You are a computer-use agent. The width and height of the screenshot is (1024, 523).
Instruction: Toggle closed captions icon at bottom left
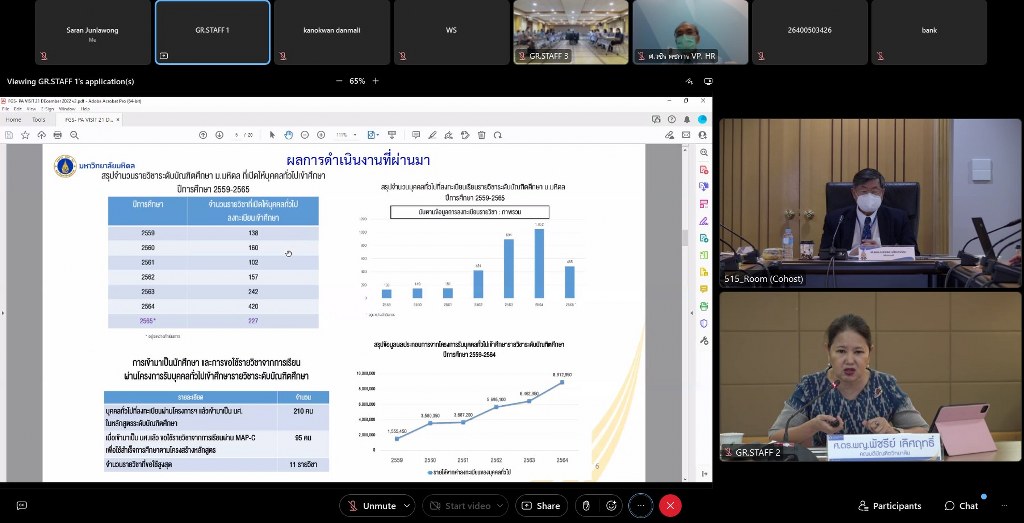[x=22, y=505]
